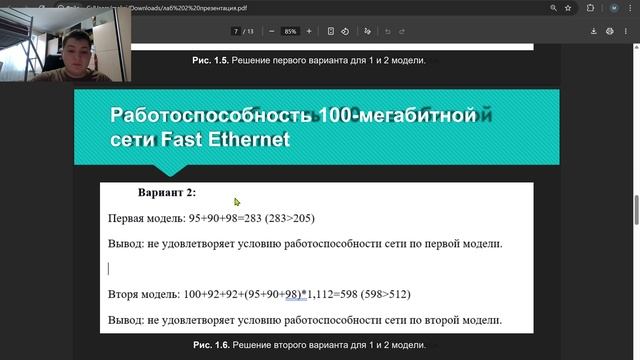
Task: Click the zoom magnifier icon in address bar
Action: pos(553,8)
